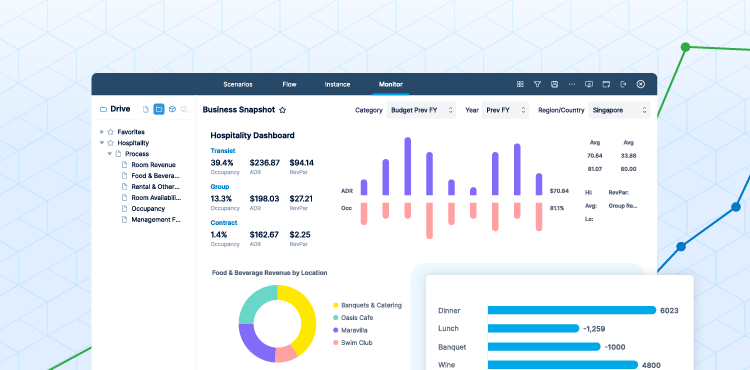The width and height of the screenshot is (750, 370).
Task: Click the window panel icon in top bar
Action: tap(606, 84)
